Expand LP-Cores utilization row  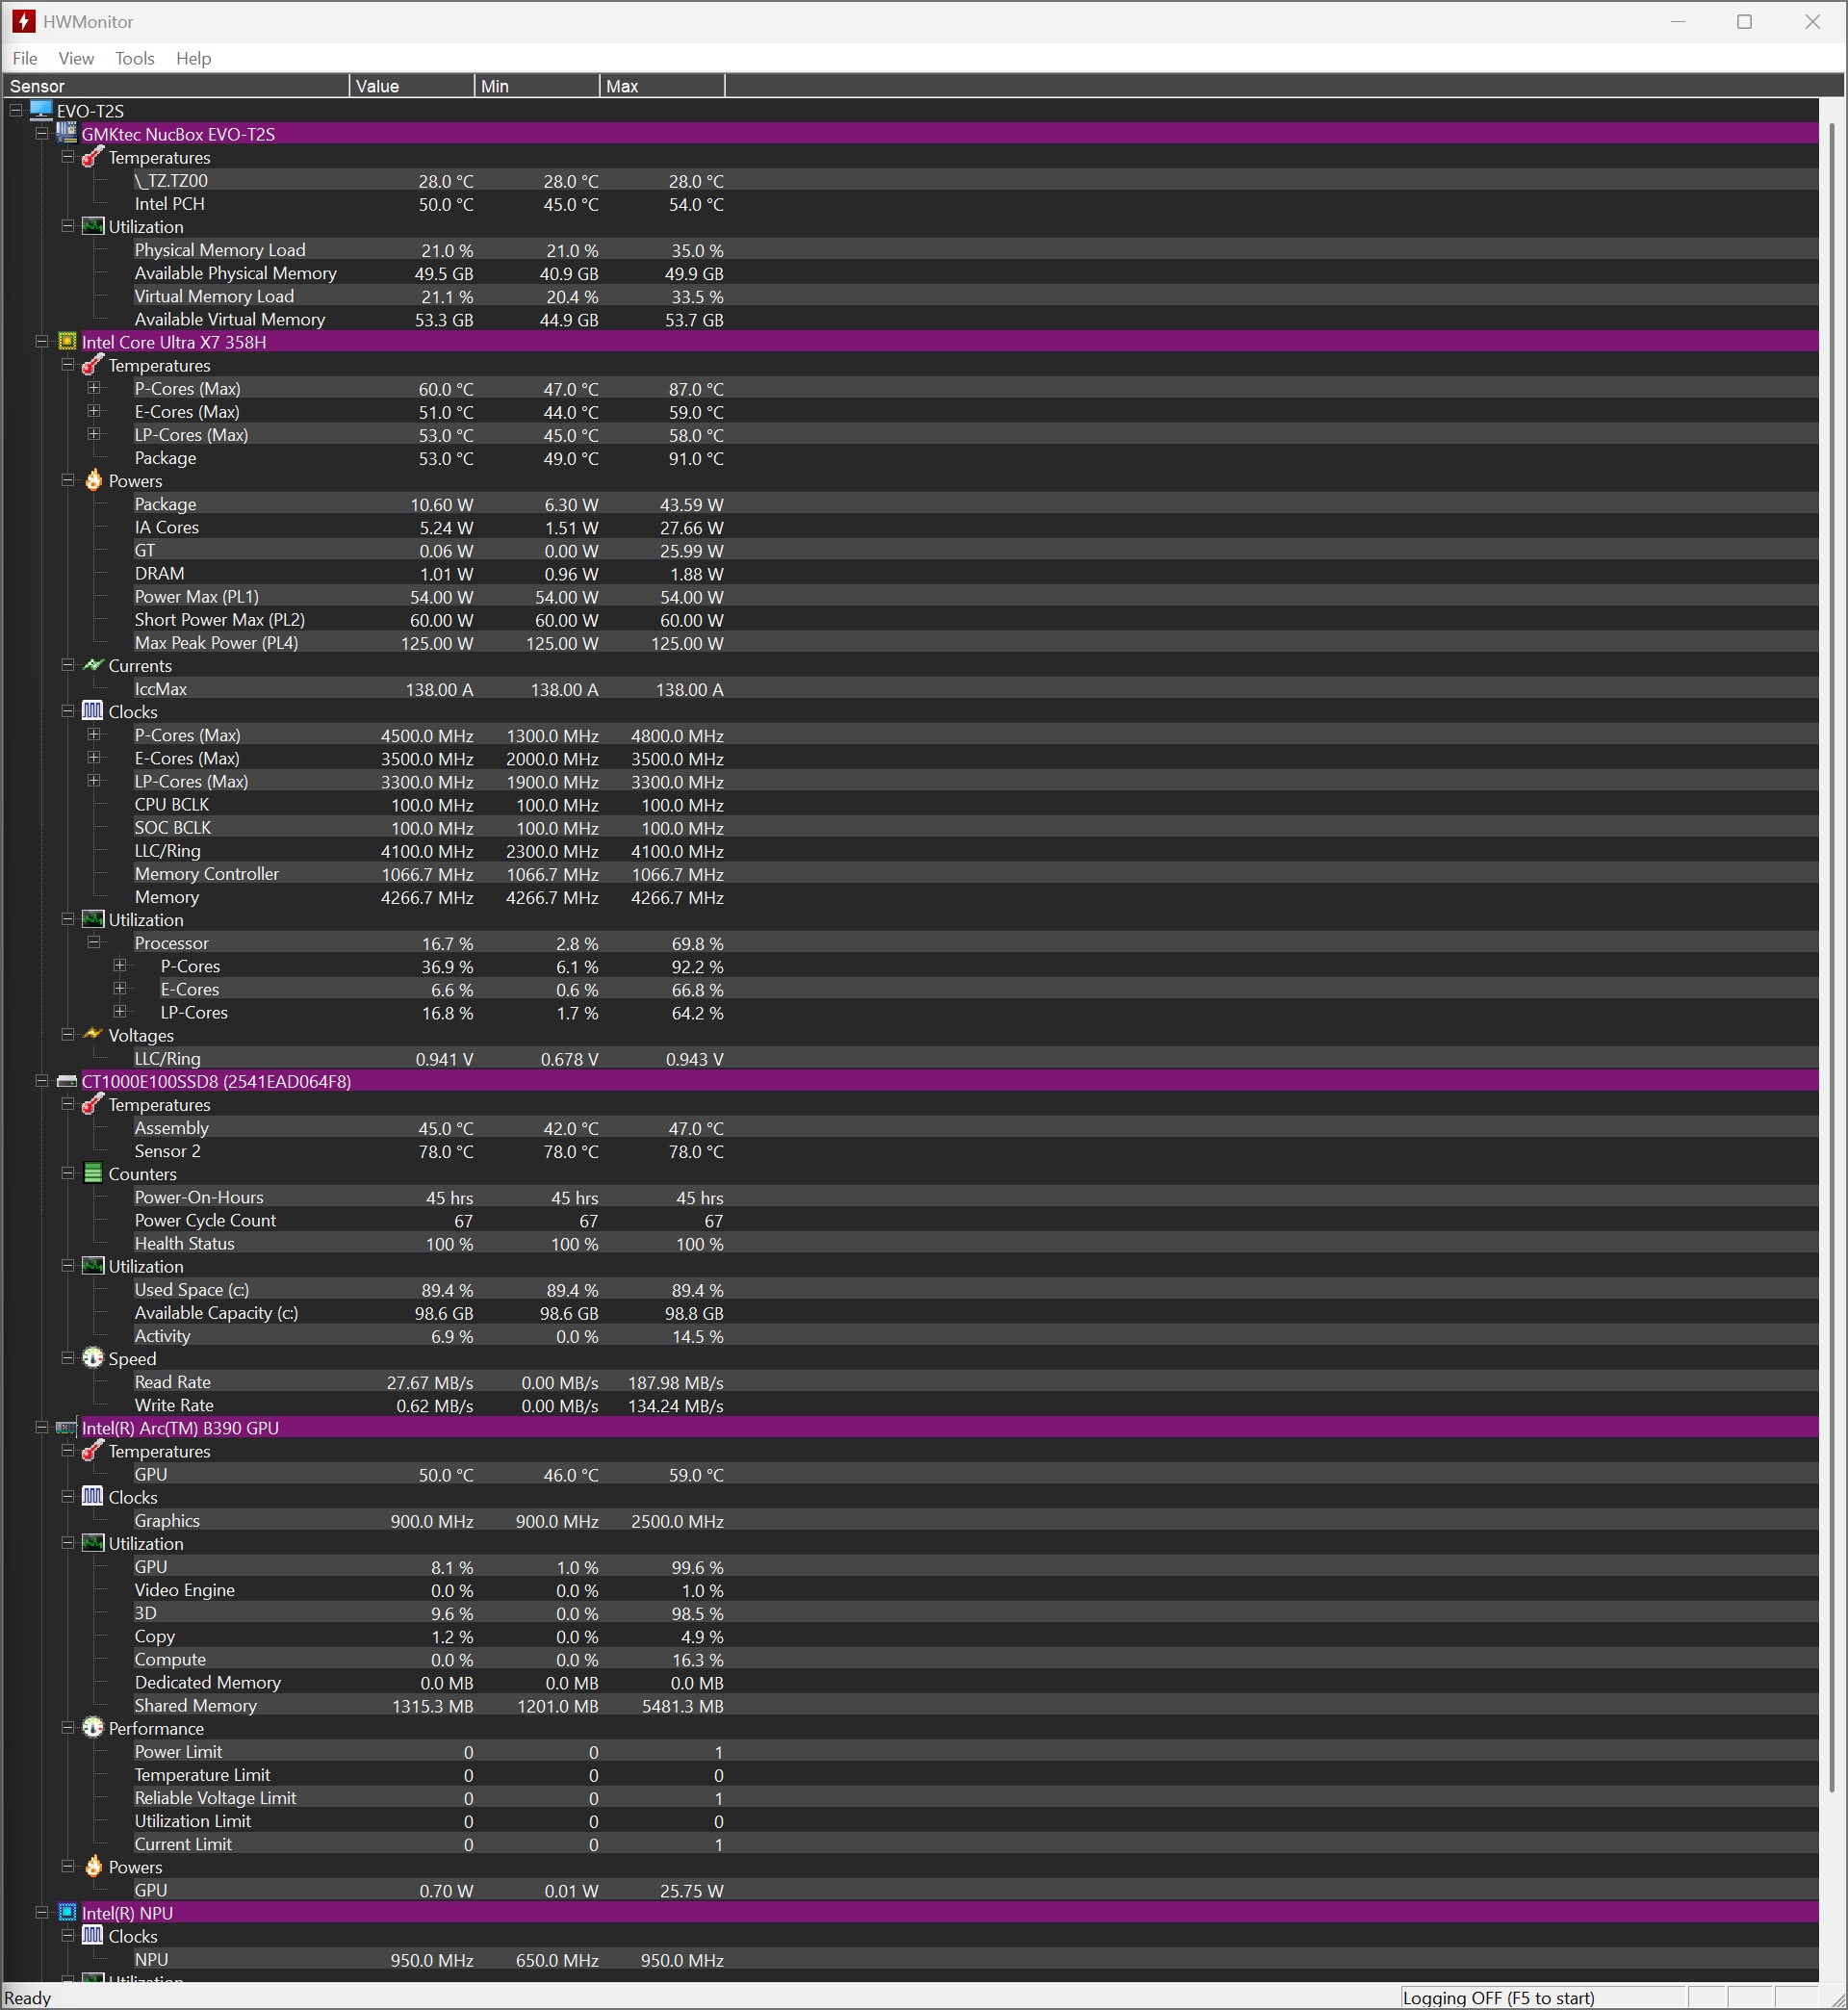120,1011
